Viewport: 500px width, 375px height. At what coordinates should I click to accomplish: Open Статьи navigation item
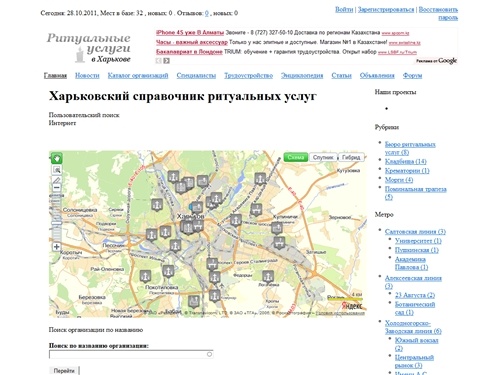click(342, 75)
